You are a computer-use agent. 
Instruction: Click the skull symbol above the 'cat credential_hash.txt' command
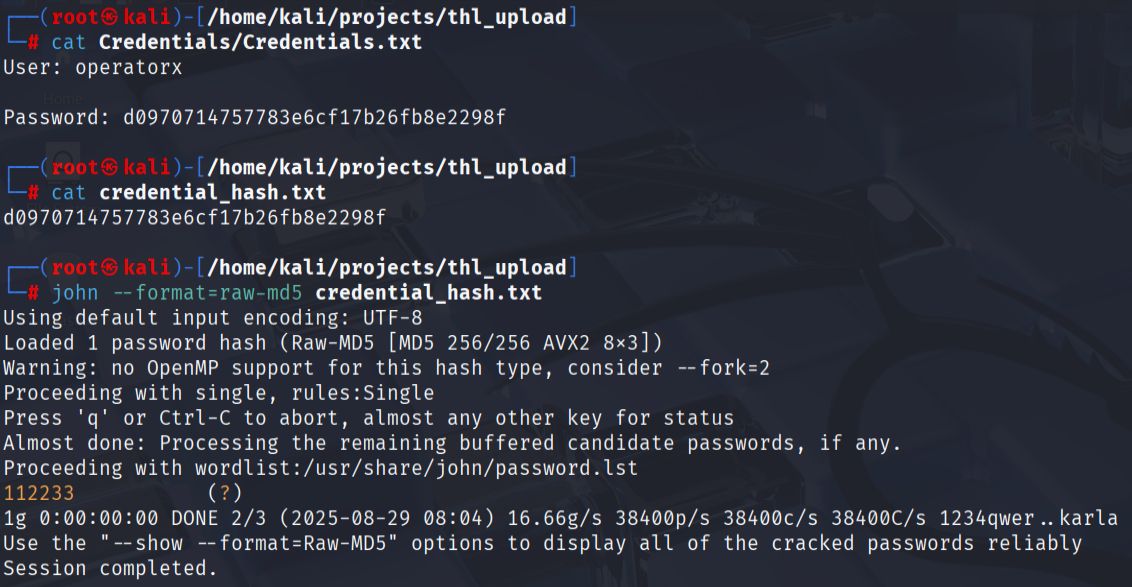(111, 167)
